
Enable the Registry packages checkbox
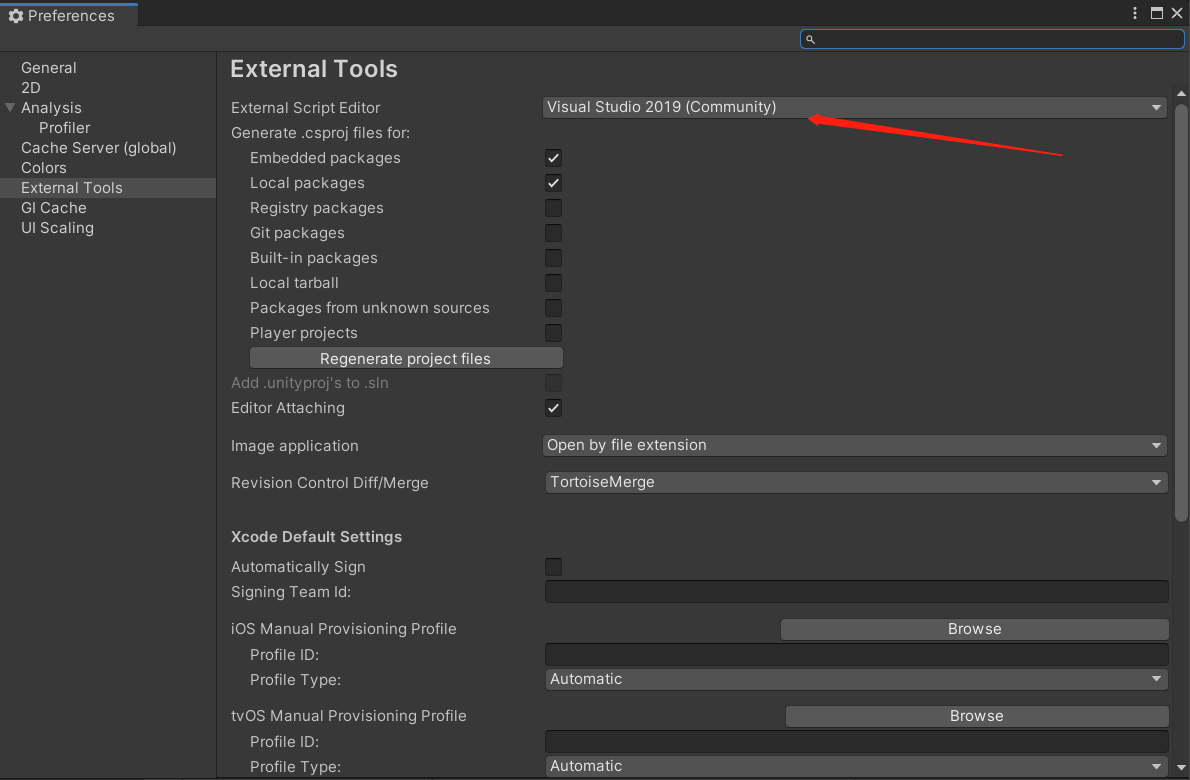click(553, 207)
